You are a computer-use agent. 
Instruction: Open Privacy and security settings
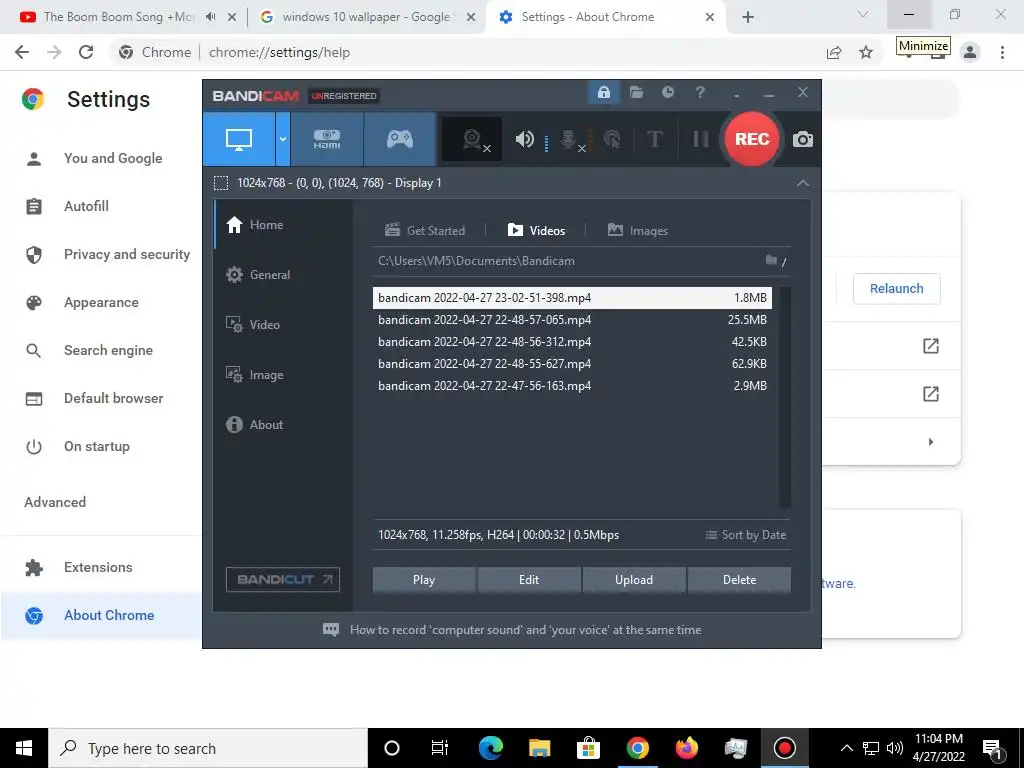tap(127, 254)
